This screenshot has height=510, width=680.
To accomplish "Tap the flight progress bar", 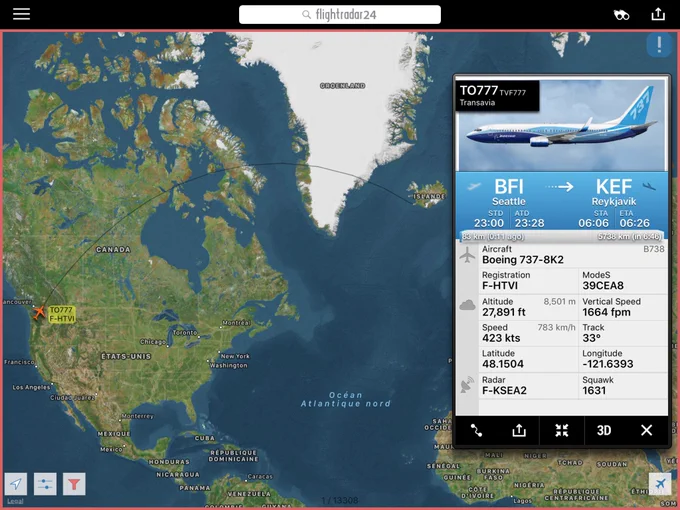I will (562, 236).
